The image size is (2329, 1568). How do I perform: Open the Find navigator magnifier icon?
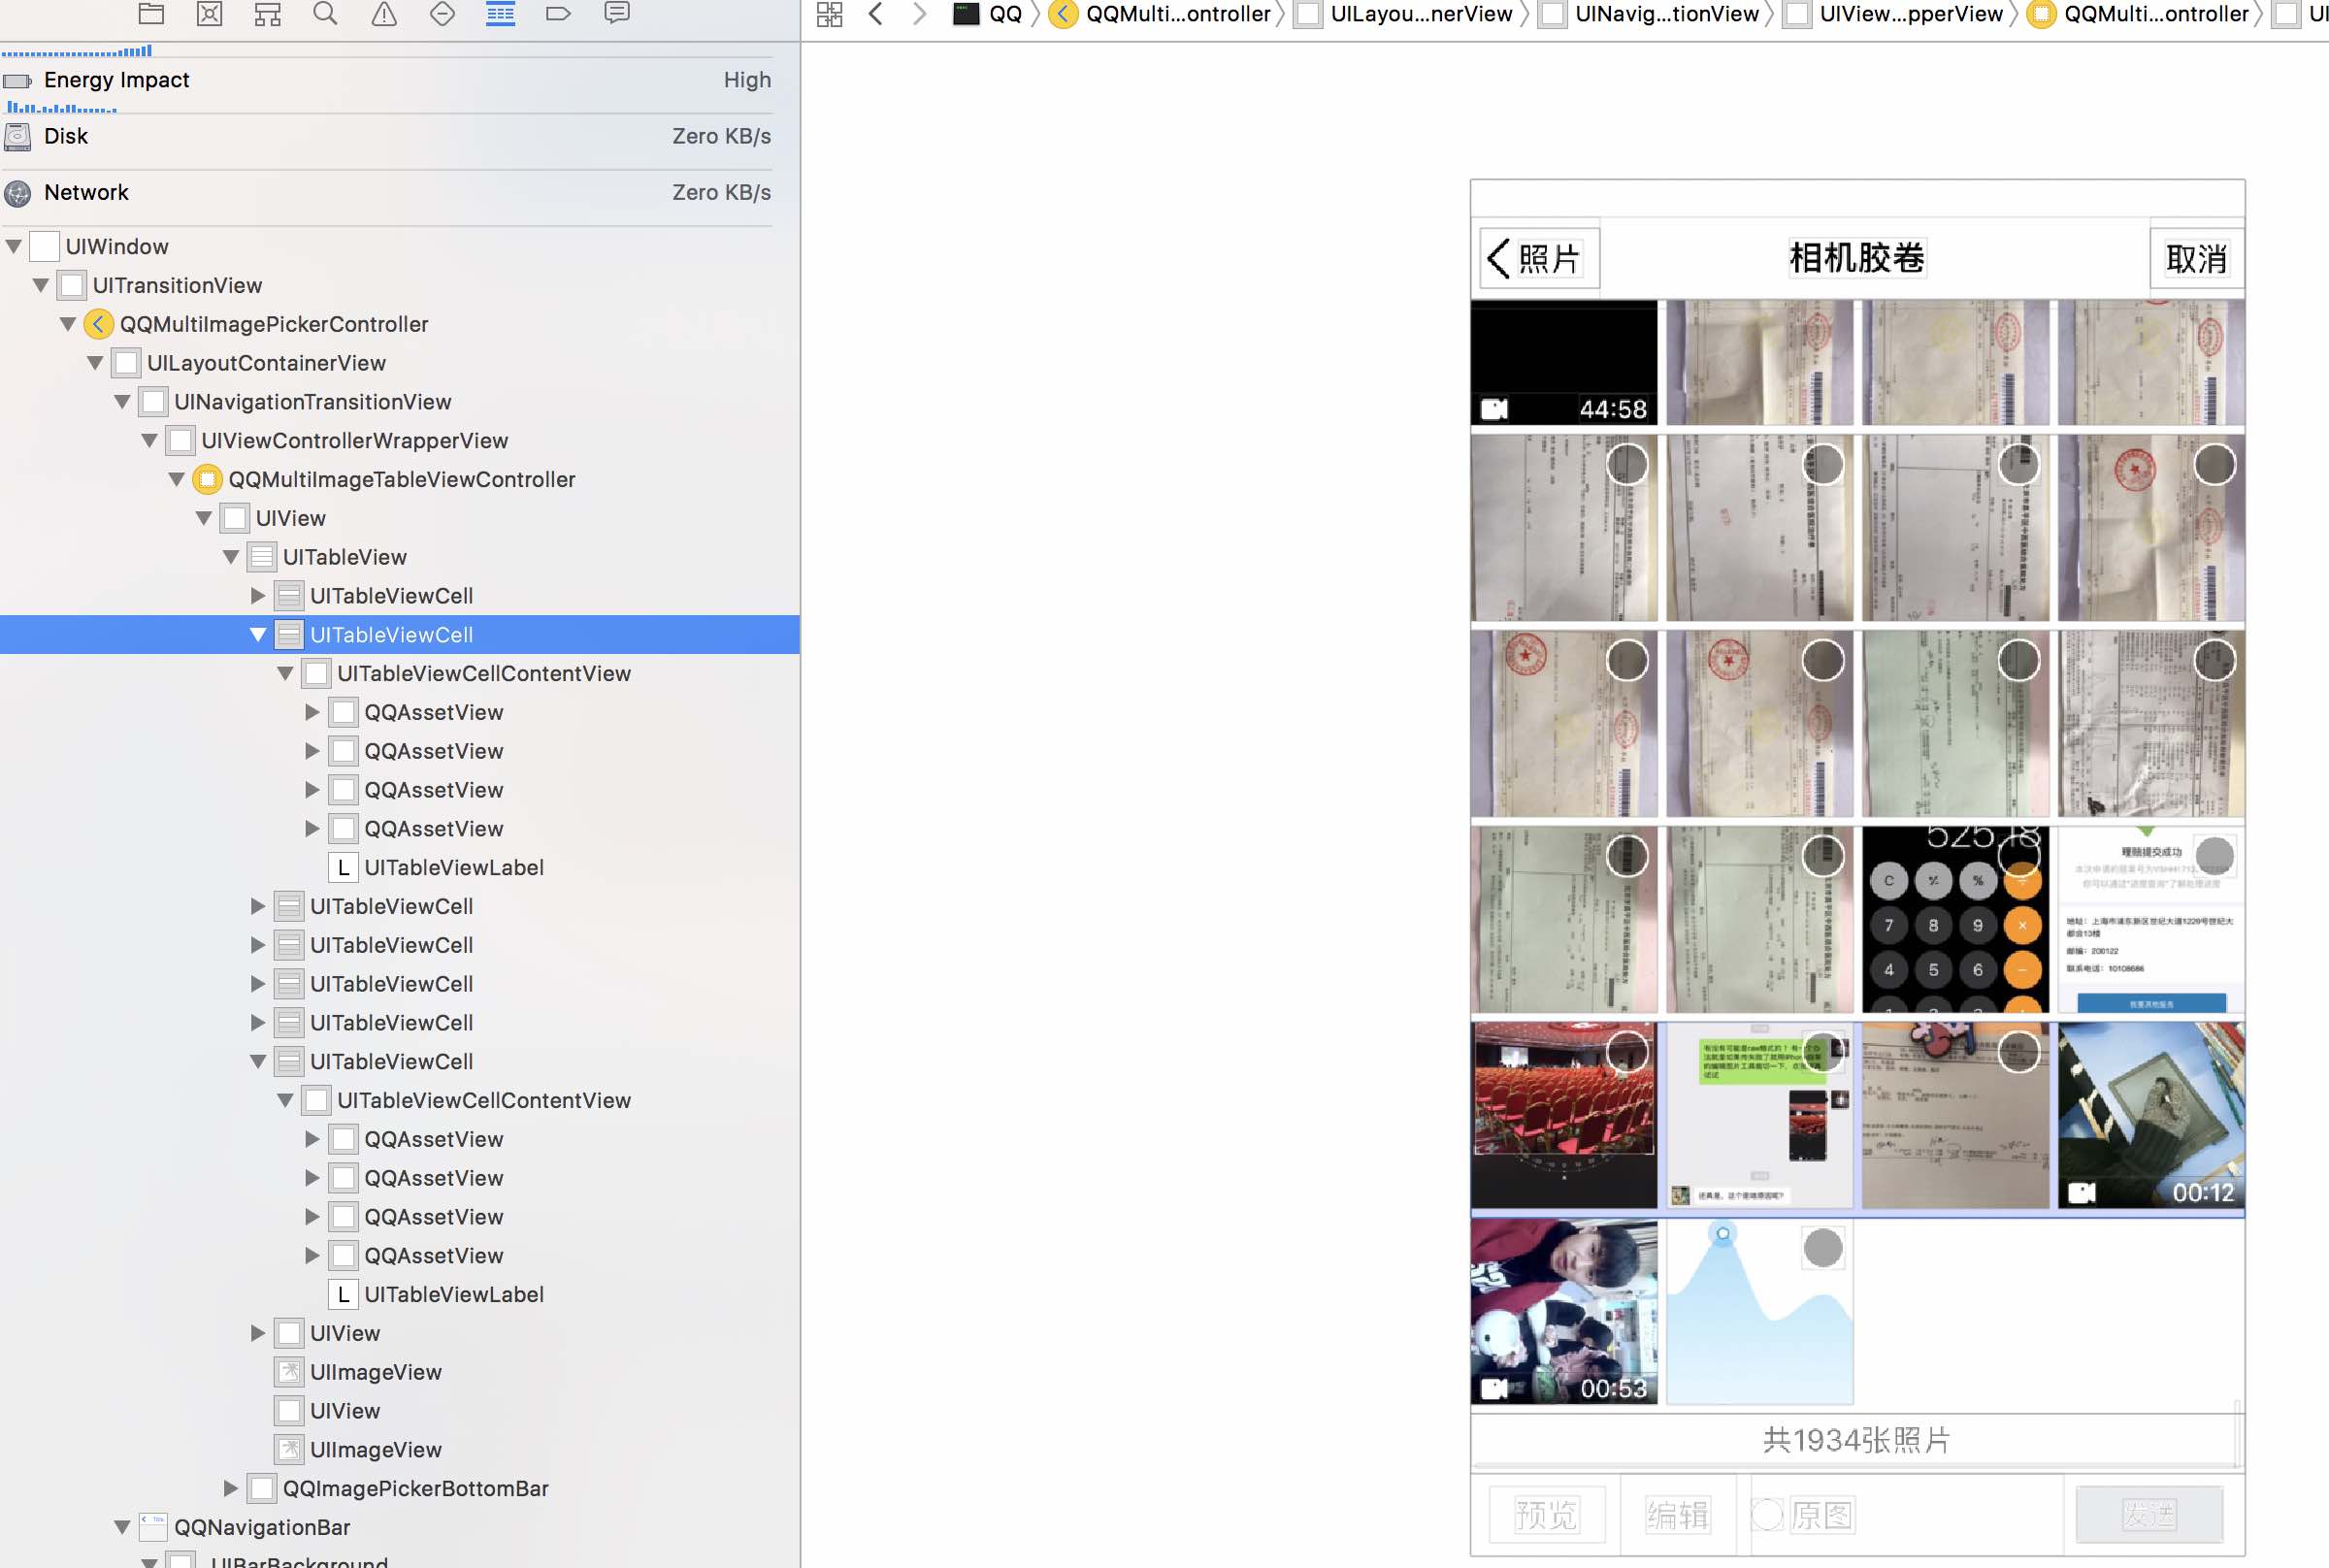pyautogui.click(x=325, y=14)
